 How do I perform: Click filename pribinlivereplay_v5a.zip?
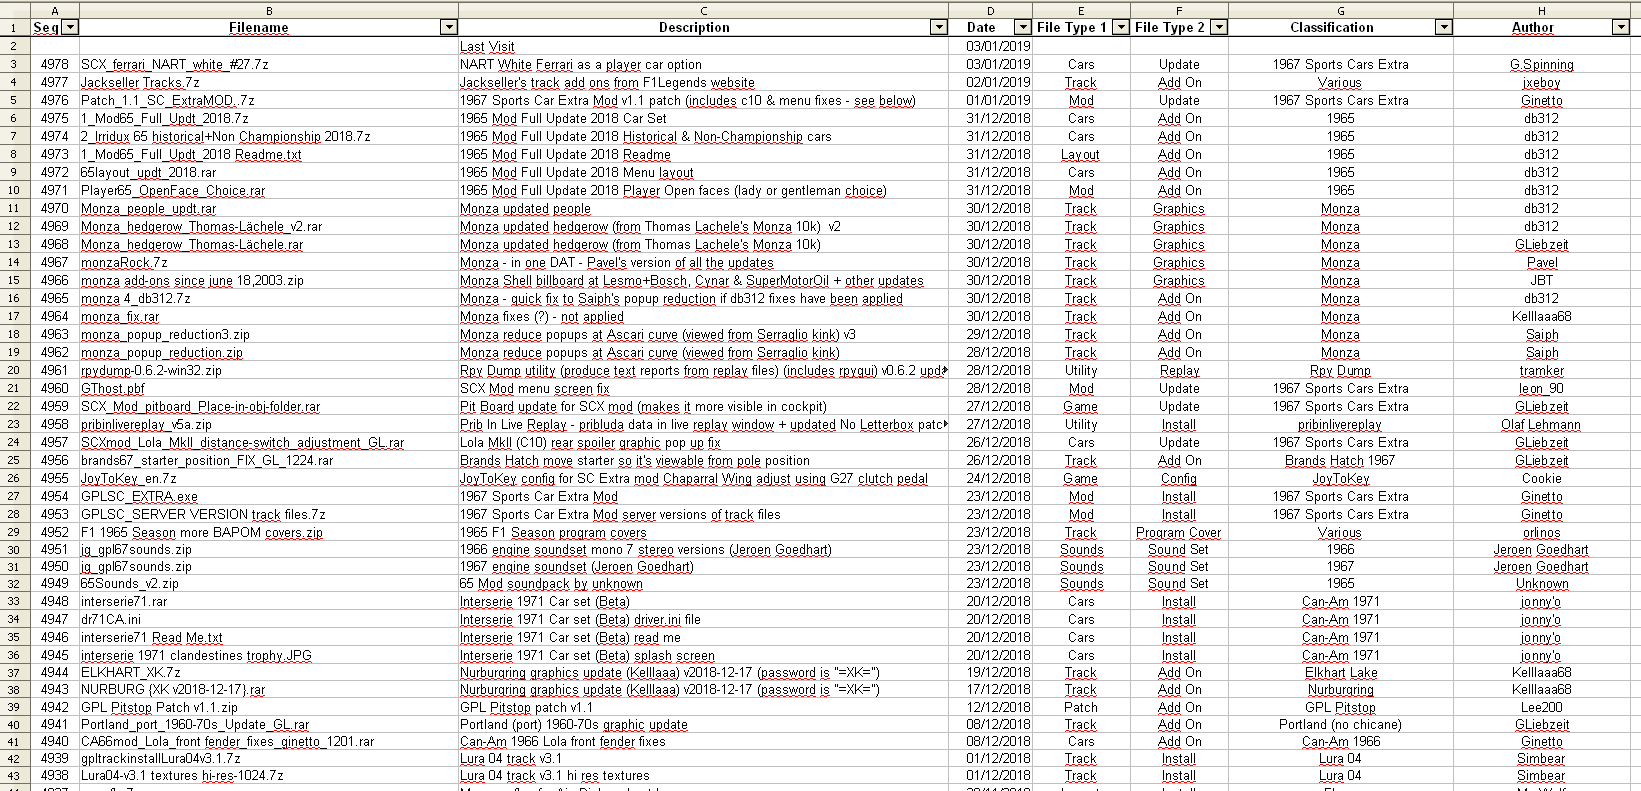[146, 424]
